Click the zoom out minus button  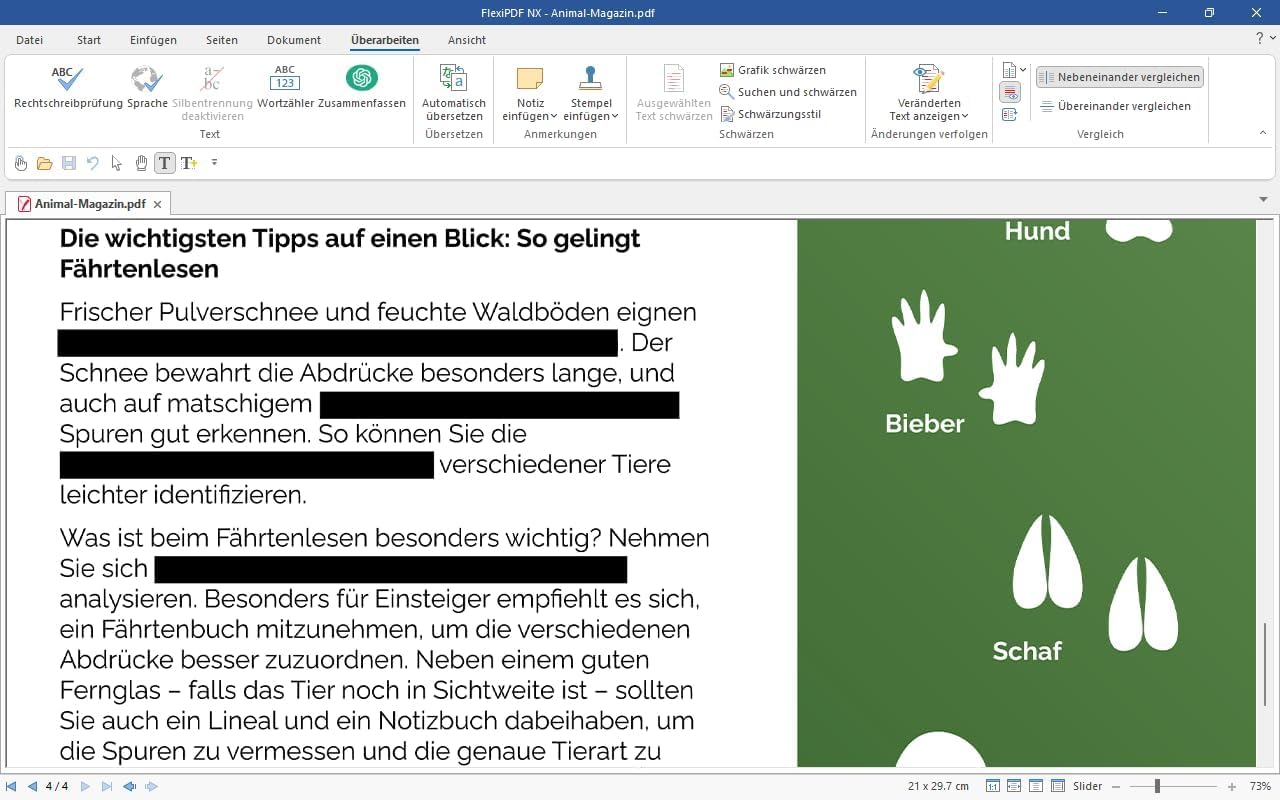1116,787
